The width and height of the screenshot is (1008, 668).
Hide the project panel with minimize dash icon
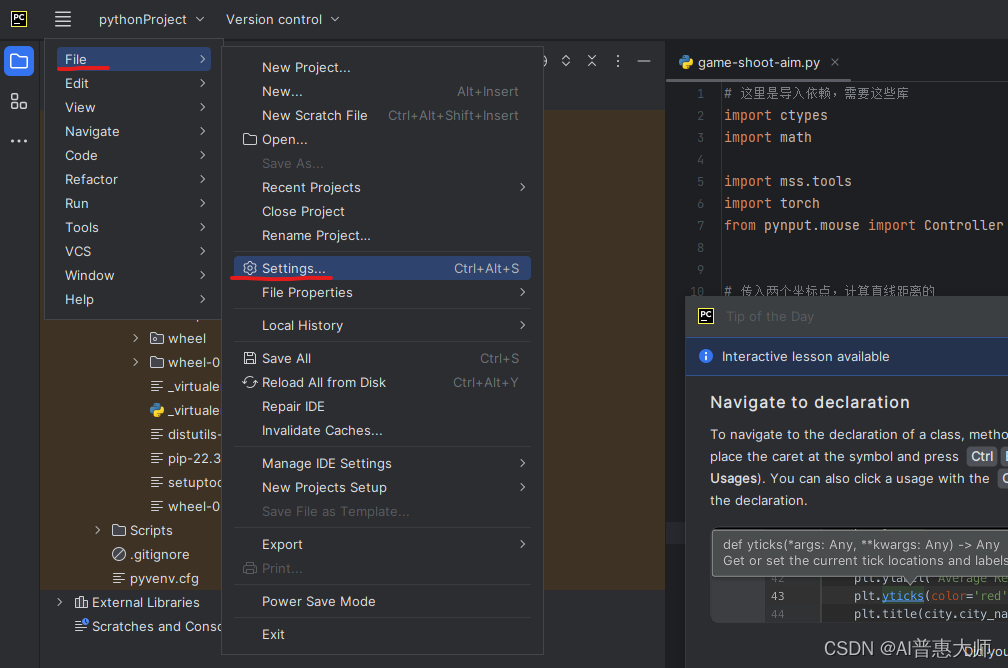(644, 61)
